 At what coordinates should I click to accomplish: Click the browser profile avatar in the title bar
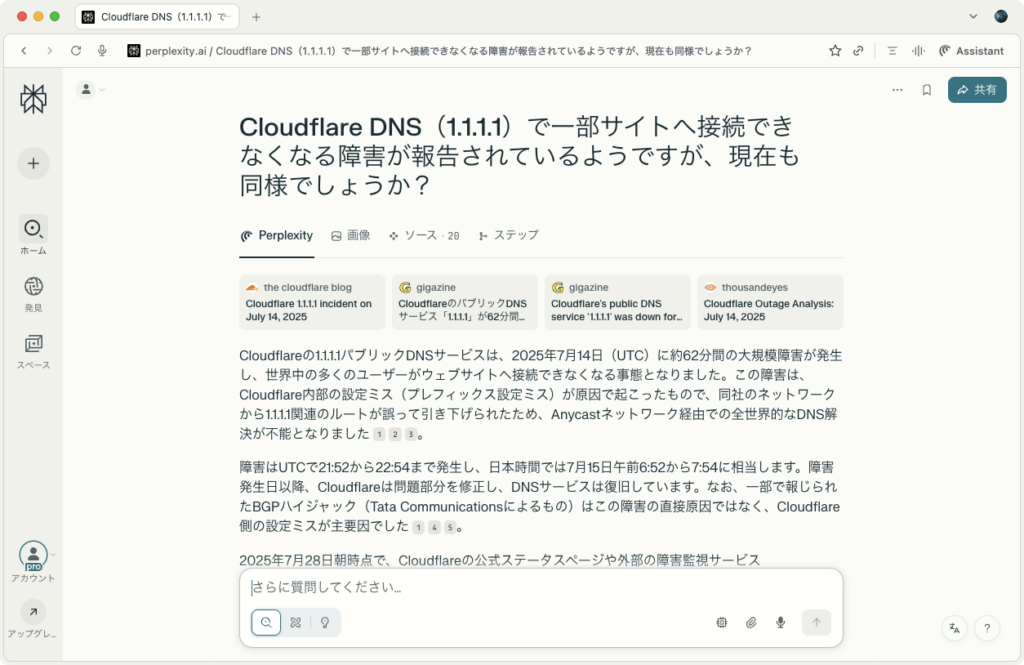pos(1000,17)
